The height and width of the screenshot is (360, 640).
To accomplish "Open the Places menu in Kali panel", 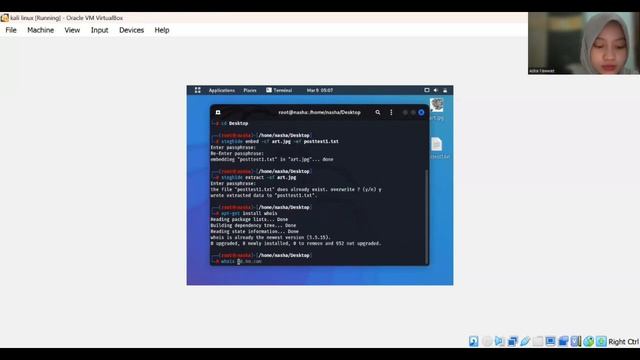I will pos(250,90).
